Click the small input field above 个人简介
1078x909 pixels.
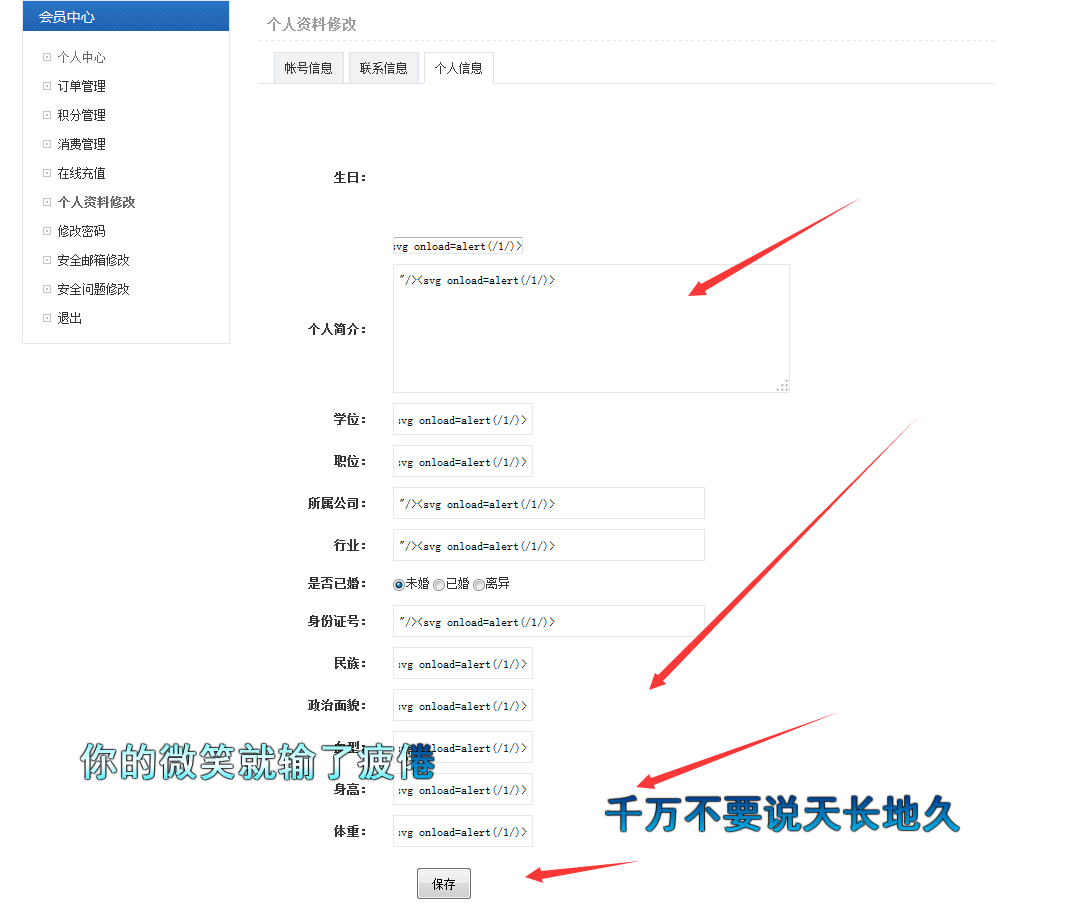[458, 245]
